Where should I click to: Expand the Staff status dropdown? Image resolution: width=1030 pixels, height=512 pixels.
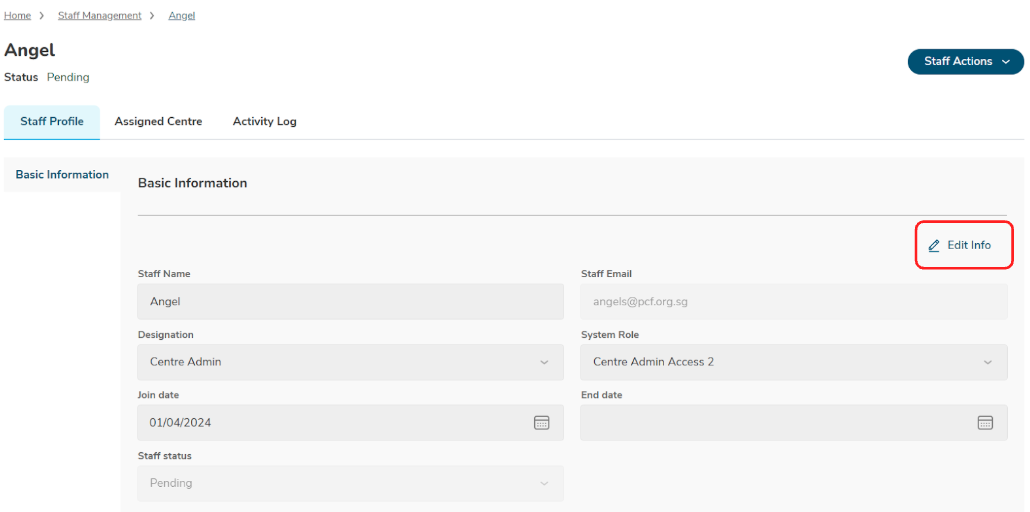[x=350, y=483]
